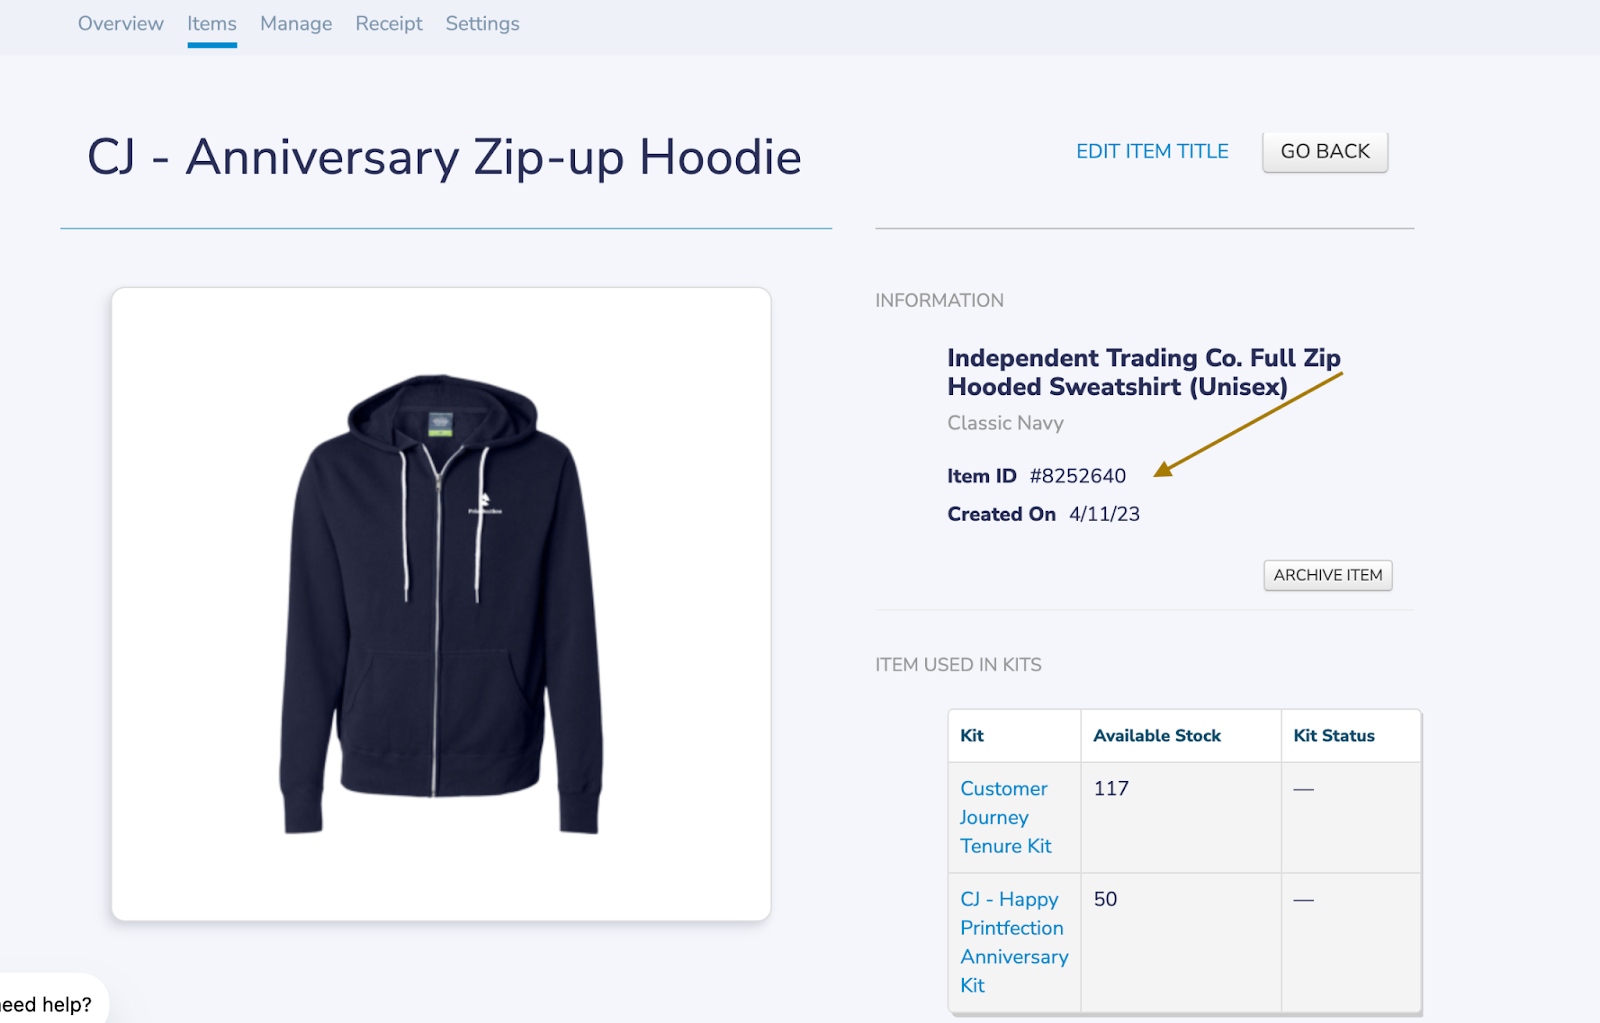Click the Kit column header

coord(972,736)
